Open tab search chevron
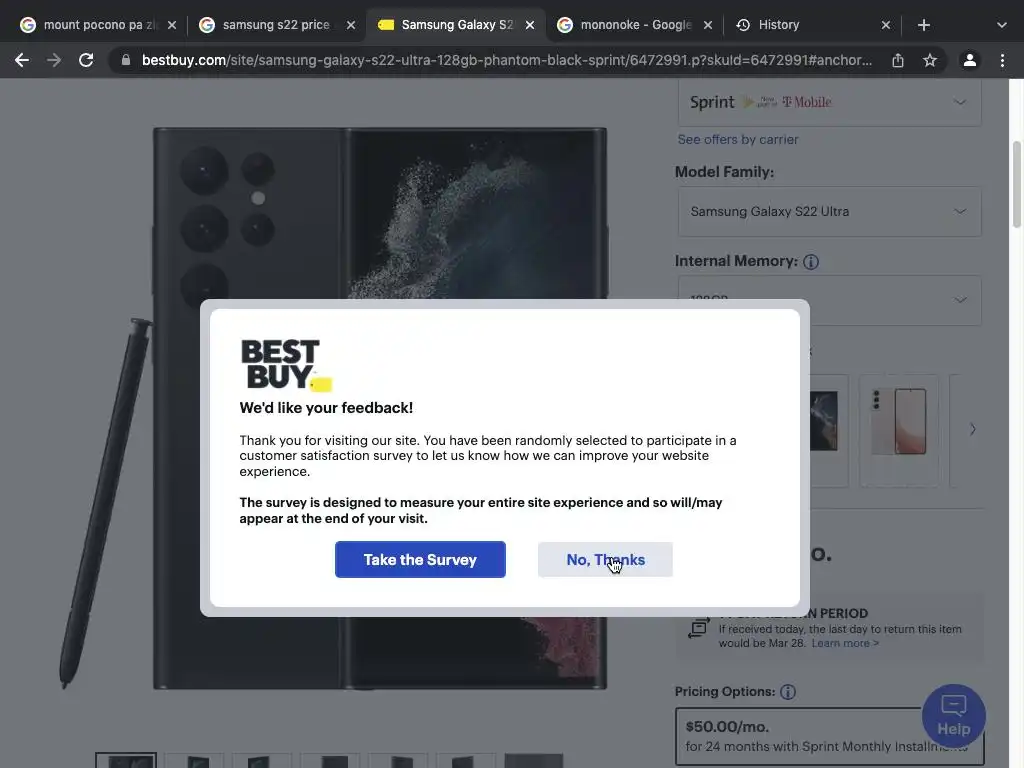Image resolution: width=1024 pixels, height=768 pixels. click(1002, 25)
